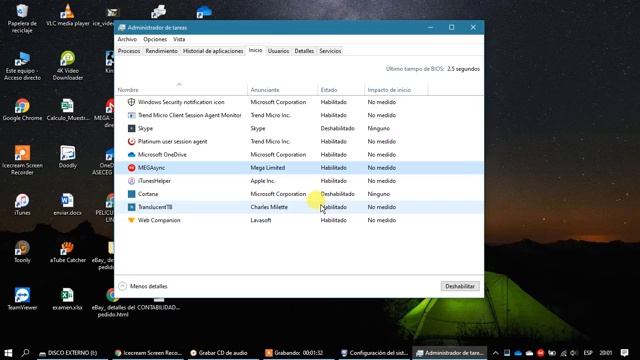The height and width of the screenshot is (360, 640).
Task: Switch to the Usuarios tab
Action: (278, 51)
